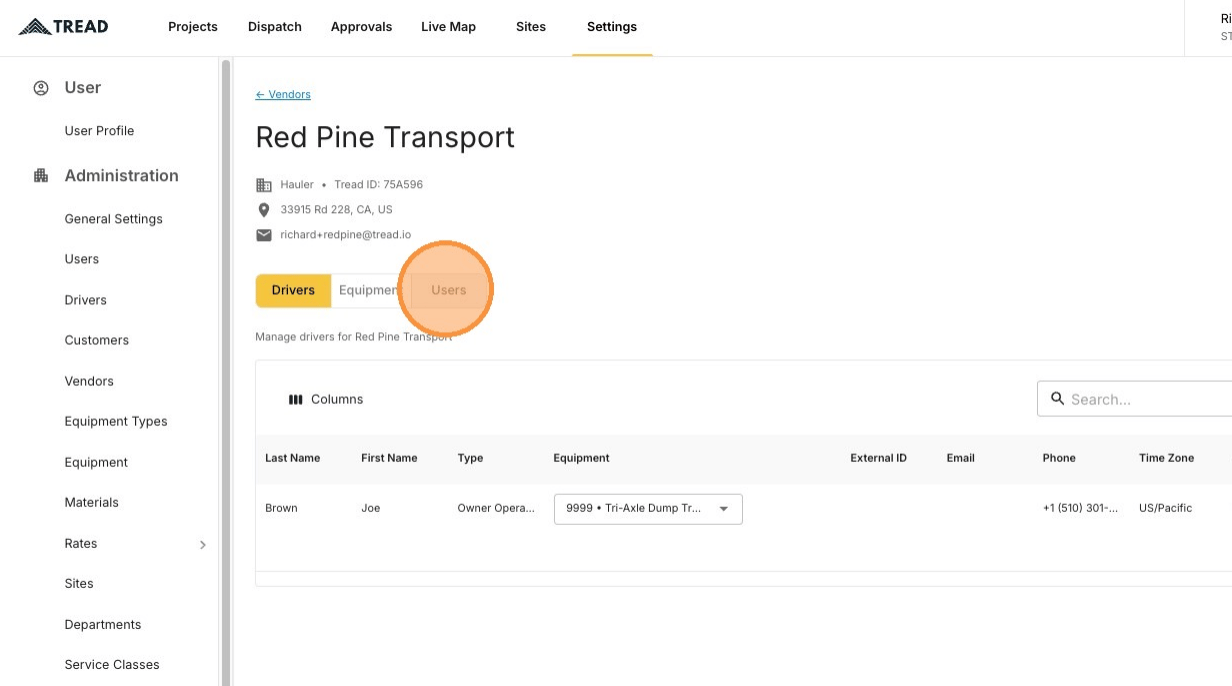Go back via the Vendors link

pos(283,95)
